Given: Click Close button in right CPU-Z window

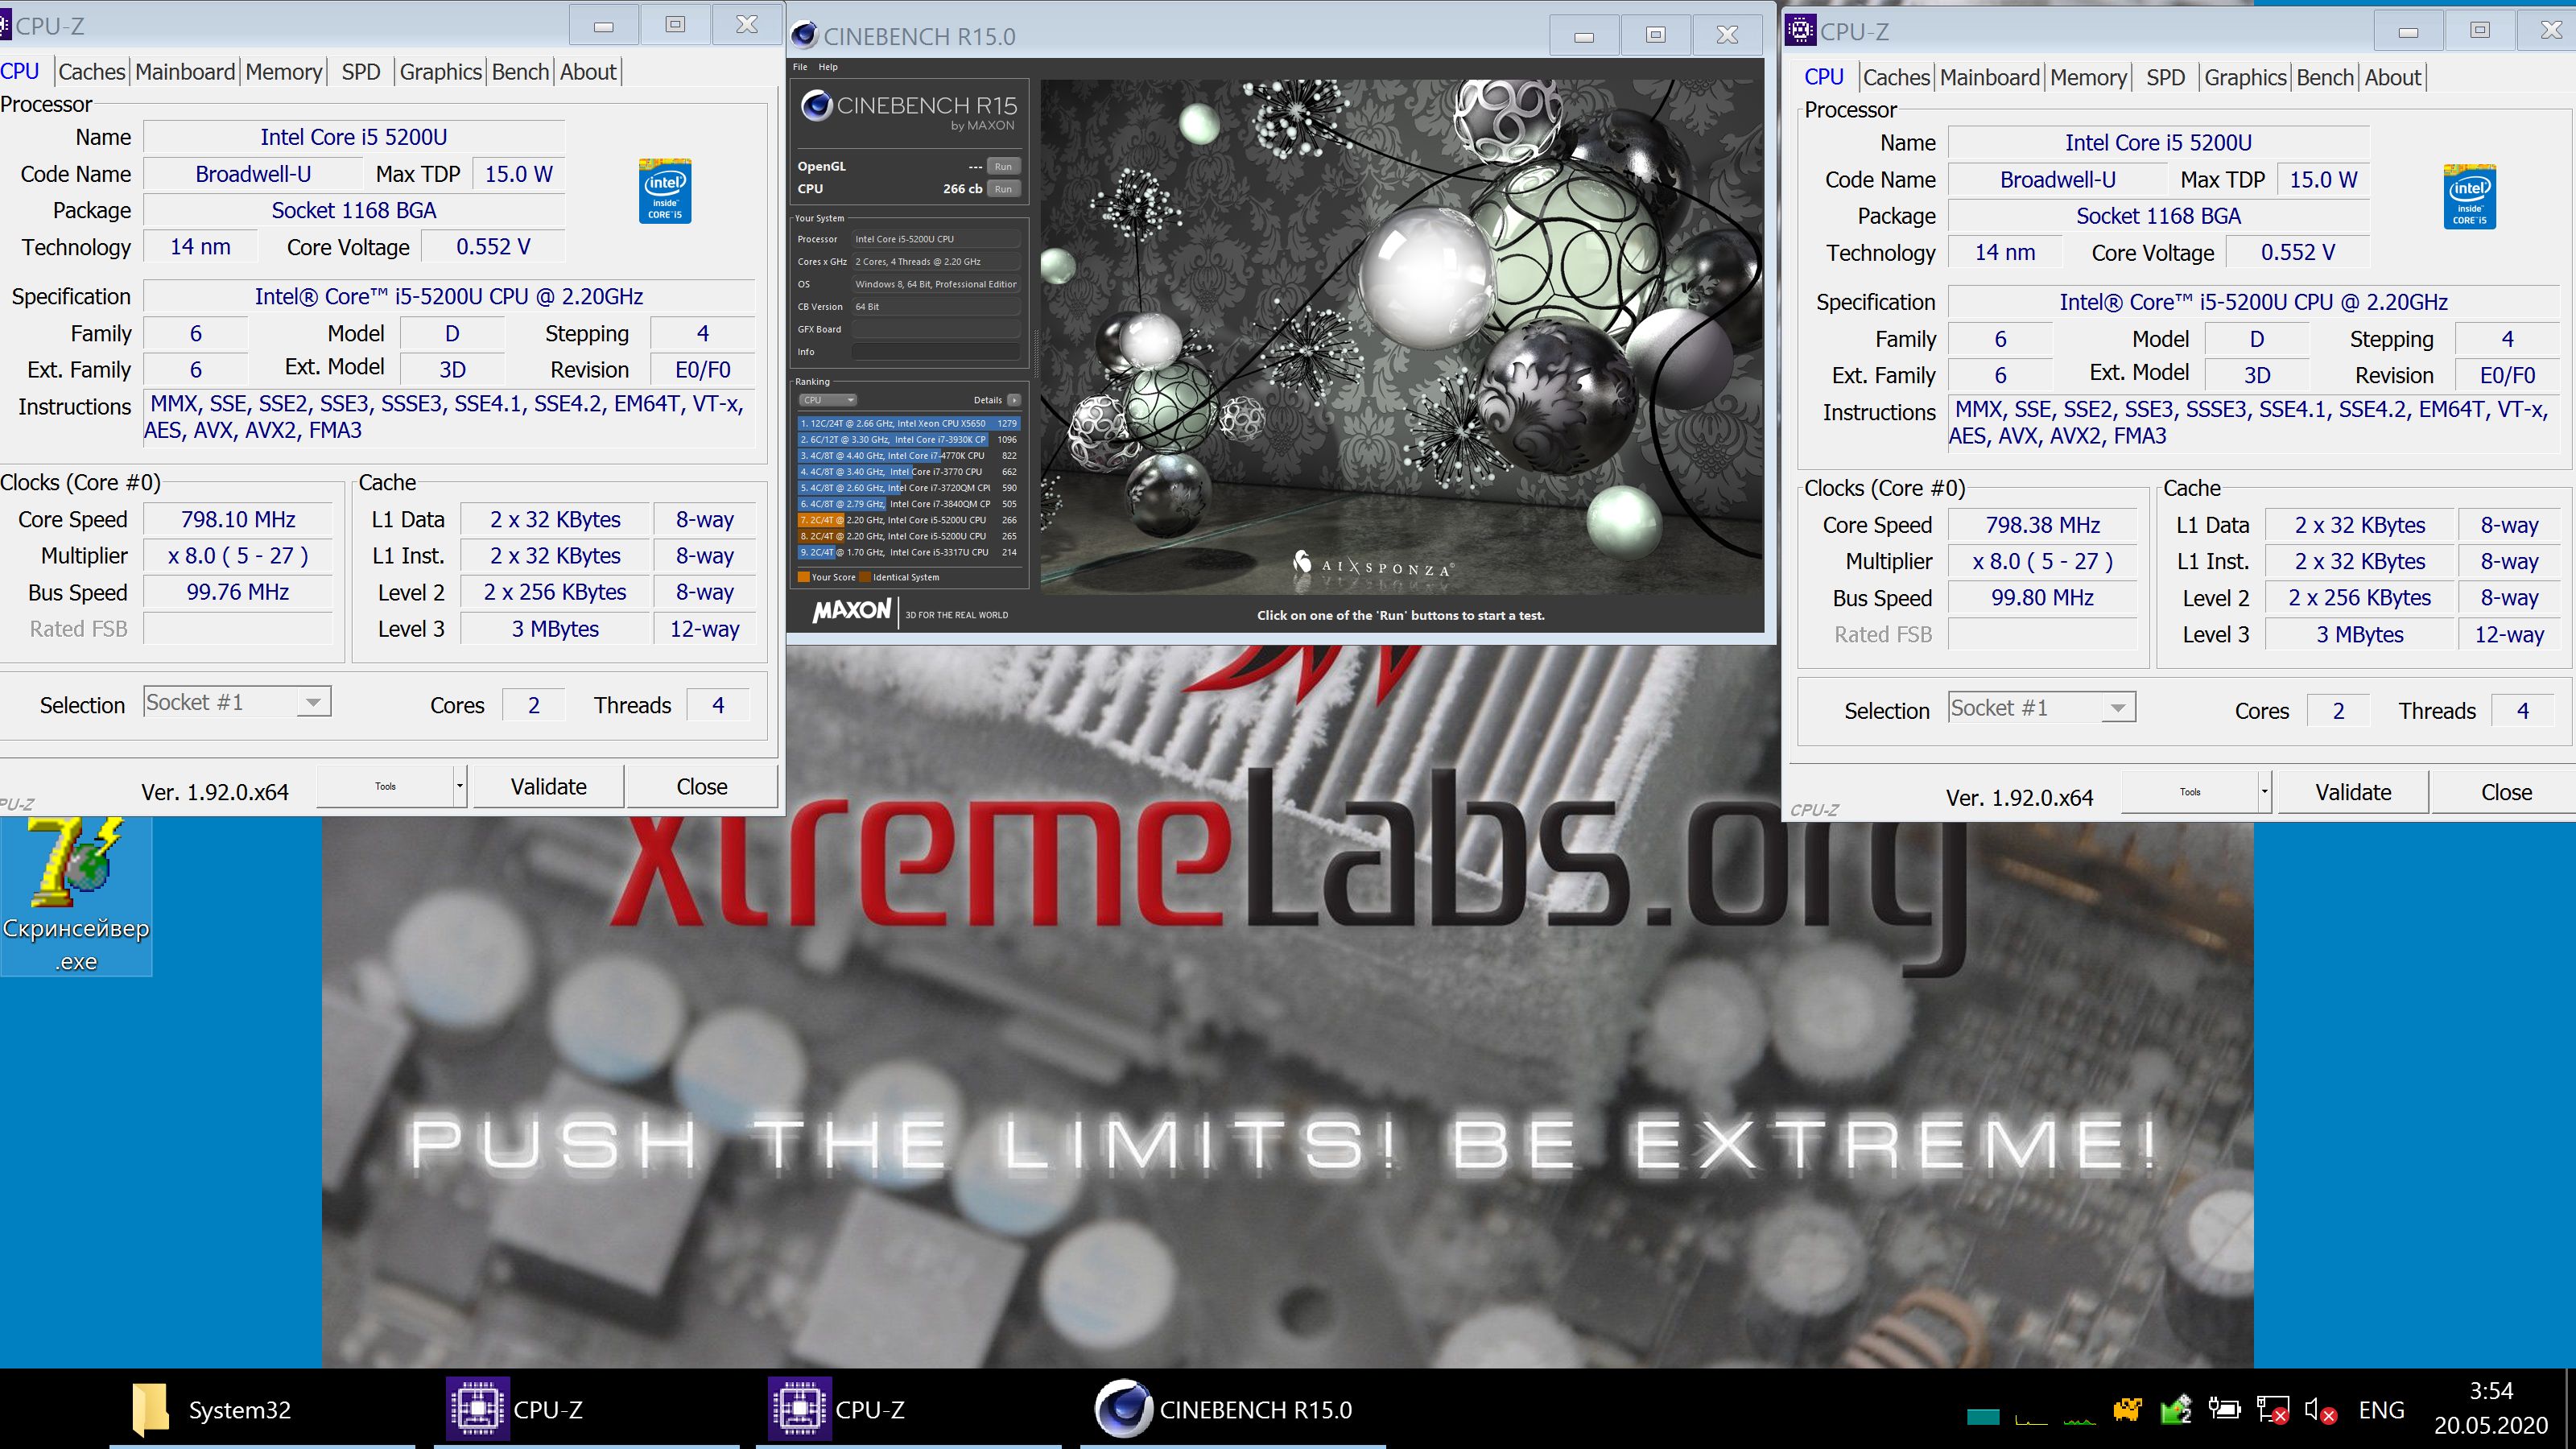Looking at the screenshot, I should pyautogui.click(x=2506, y=792).
